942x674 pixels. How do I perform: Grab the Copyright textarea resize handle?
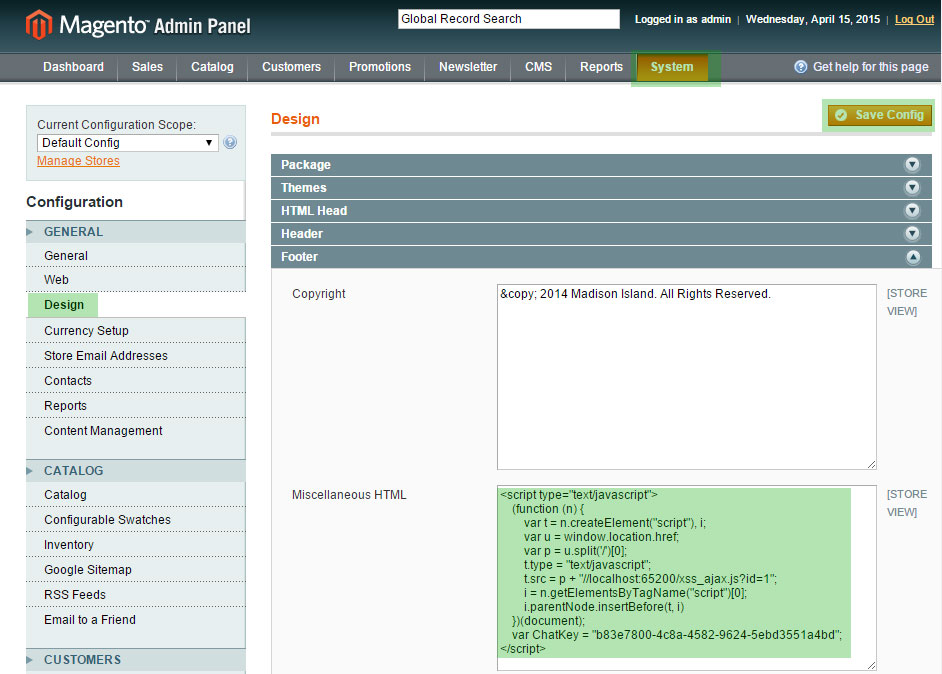tap(872, 464)
